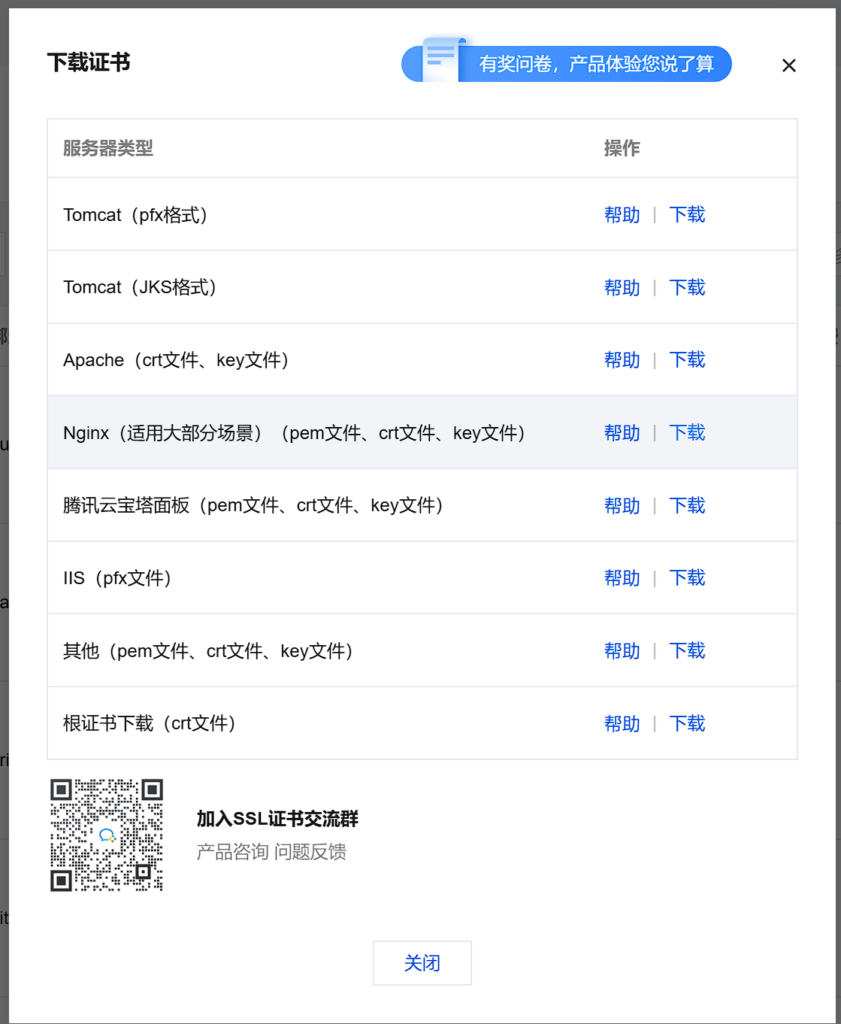Click 帮助 for Tomcat（pfx格式）
Screen dimensions: 841x1024
point(622,215)
